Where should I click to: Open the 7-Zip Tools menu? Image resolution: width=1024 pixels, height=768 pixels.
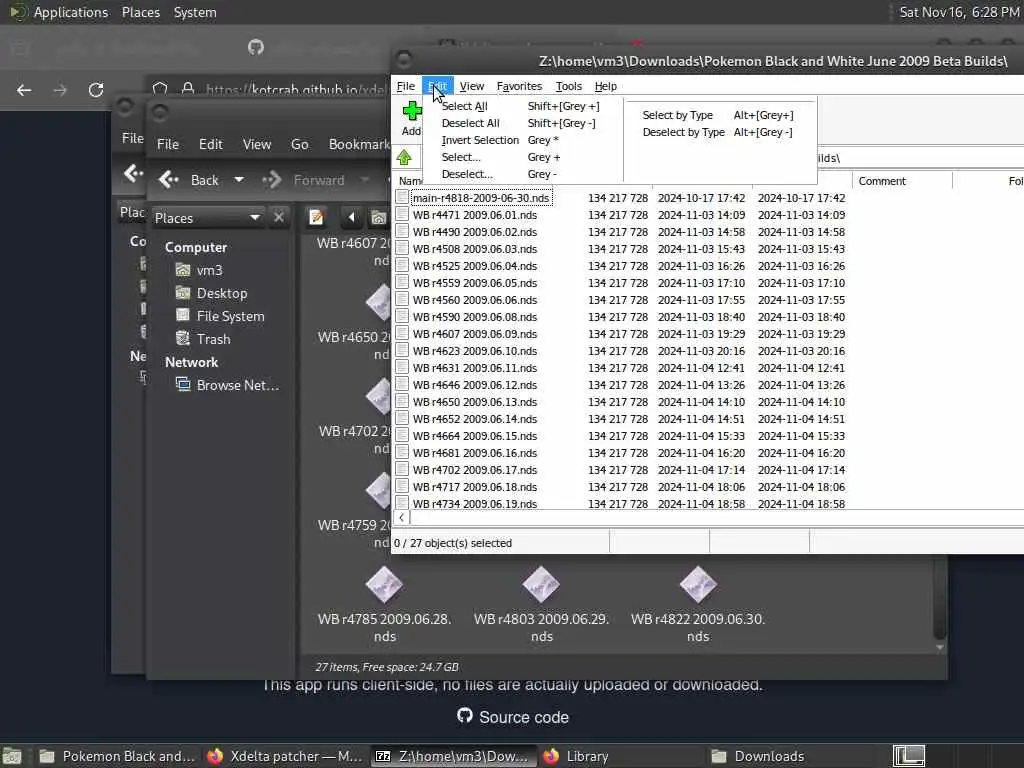pos(568,86)
